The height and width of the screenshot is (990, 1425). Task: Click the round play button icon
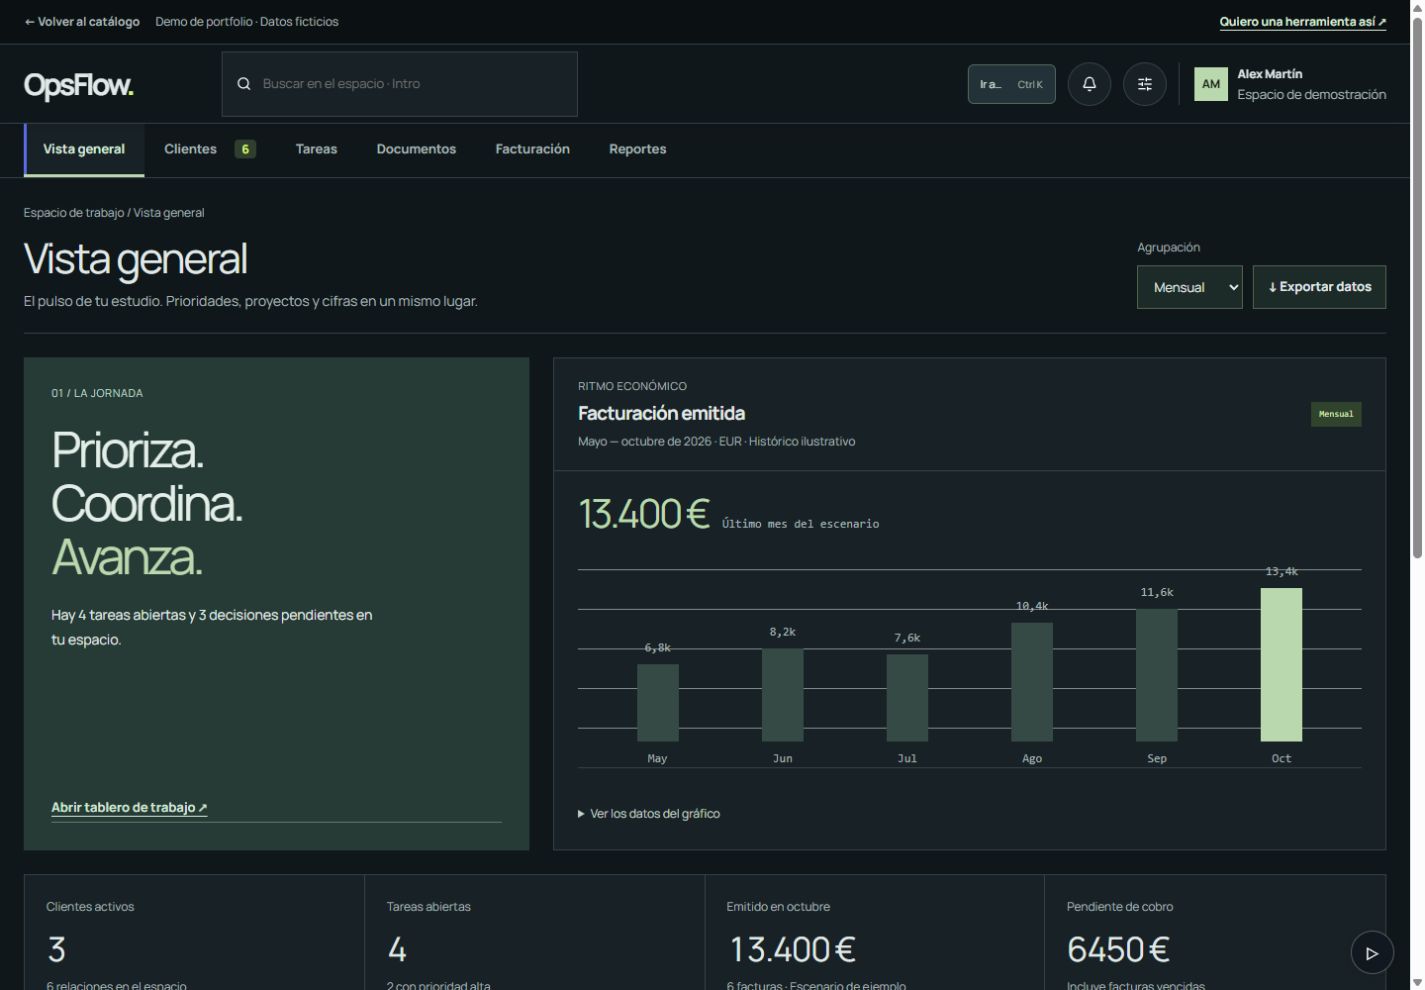click(1372, 953)
